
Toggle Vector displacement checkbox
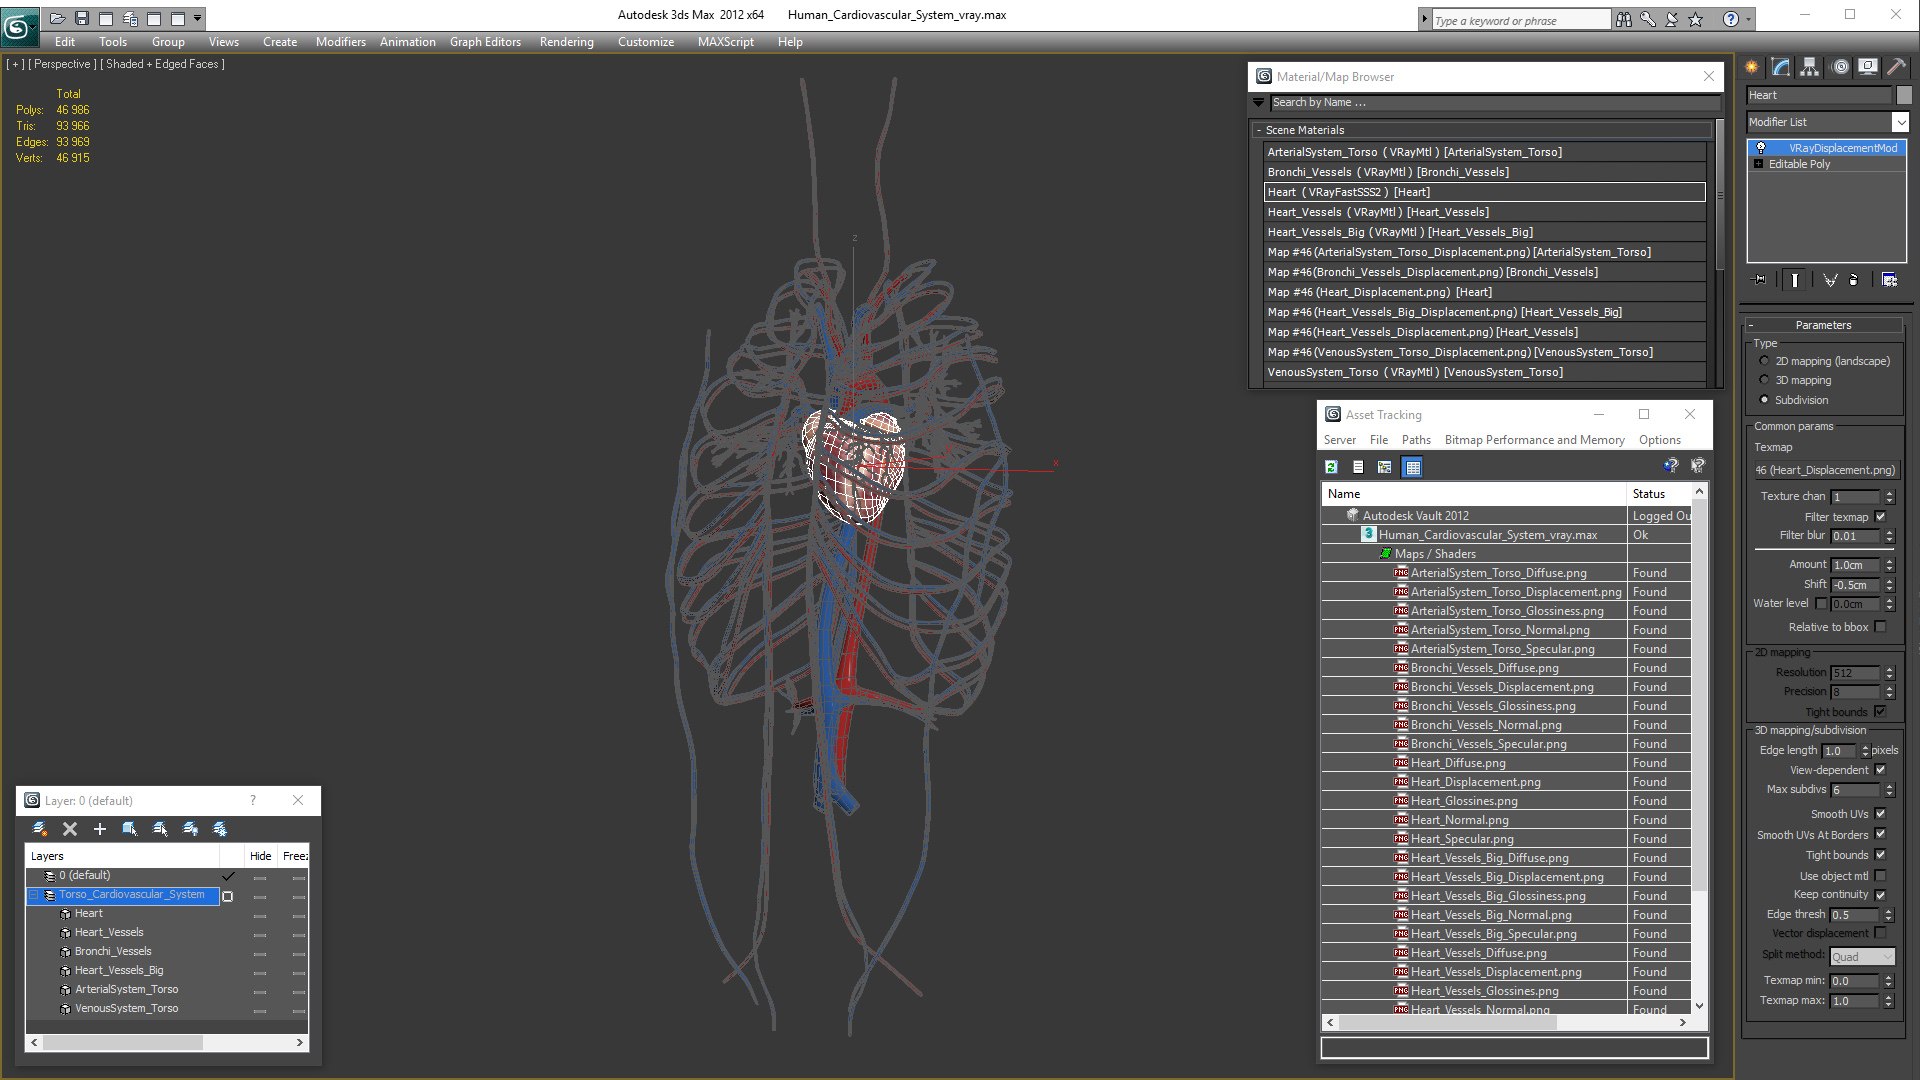pos(1881,933)
